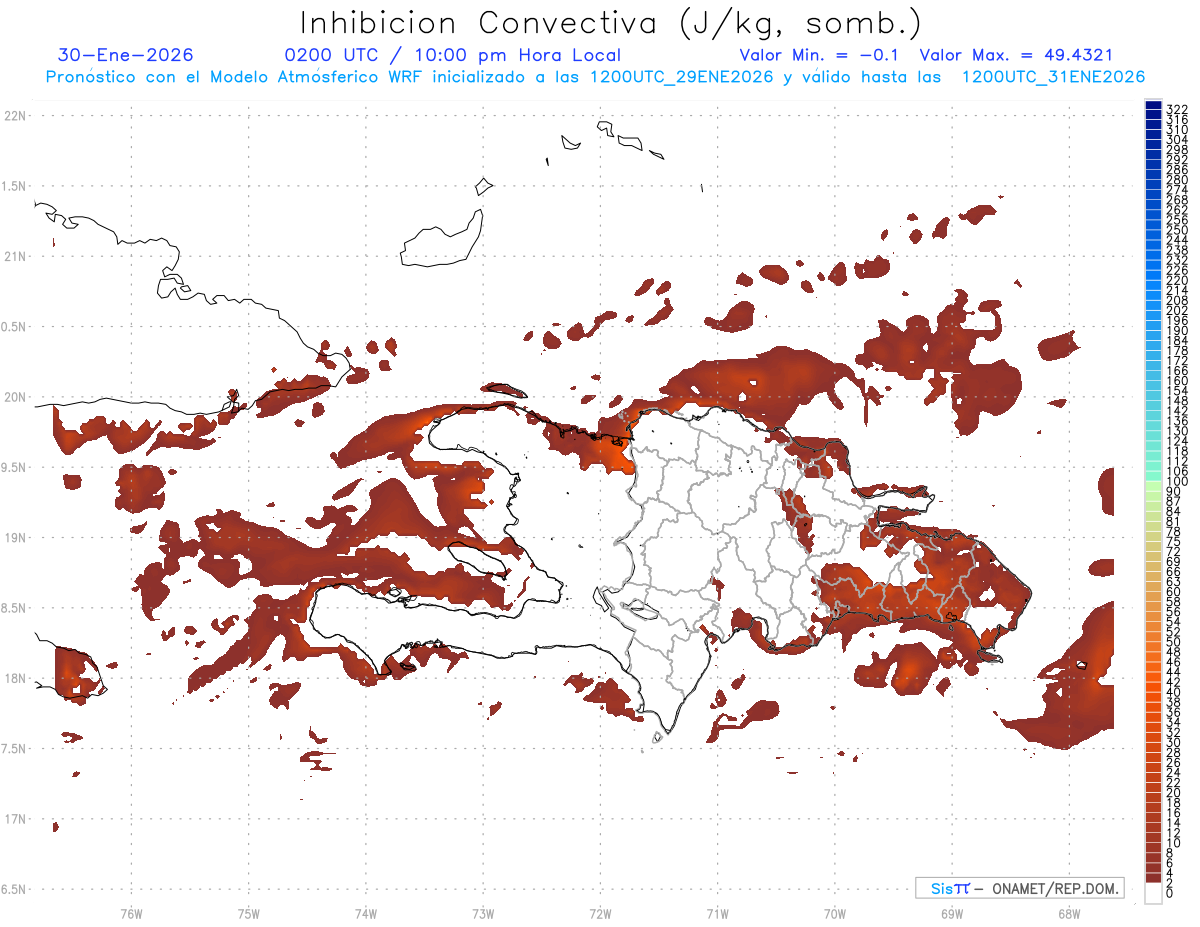The width and height of the screenshot is (1200, 927).
Task: Click the '322' colorbar value
Action: click(1177, 108)
